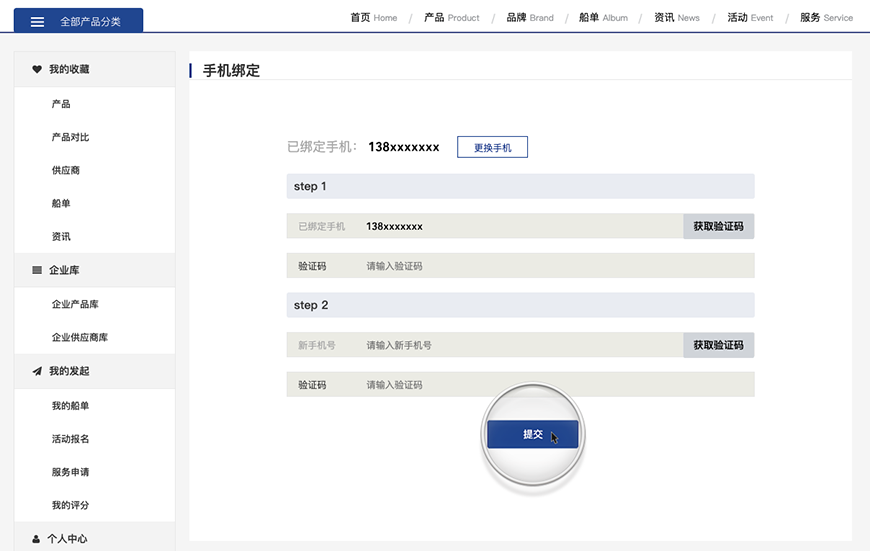Collapse the 我的收藏 sidebar section
Screen dimensions: 870x551
[69, 69]
